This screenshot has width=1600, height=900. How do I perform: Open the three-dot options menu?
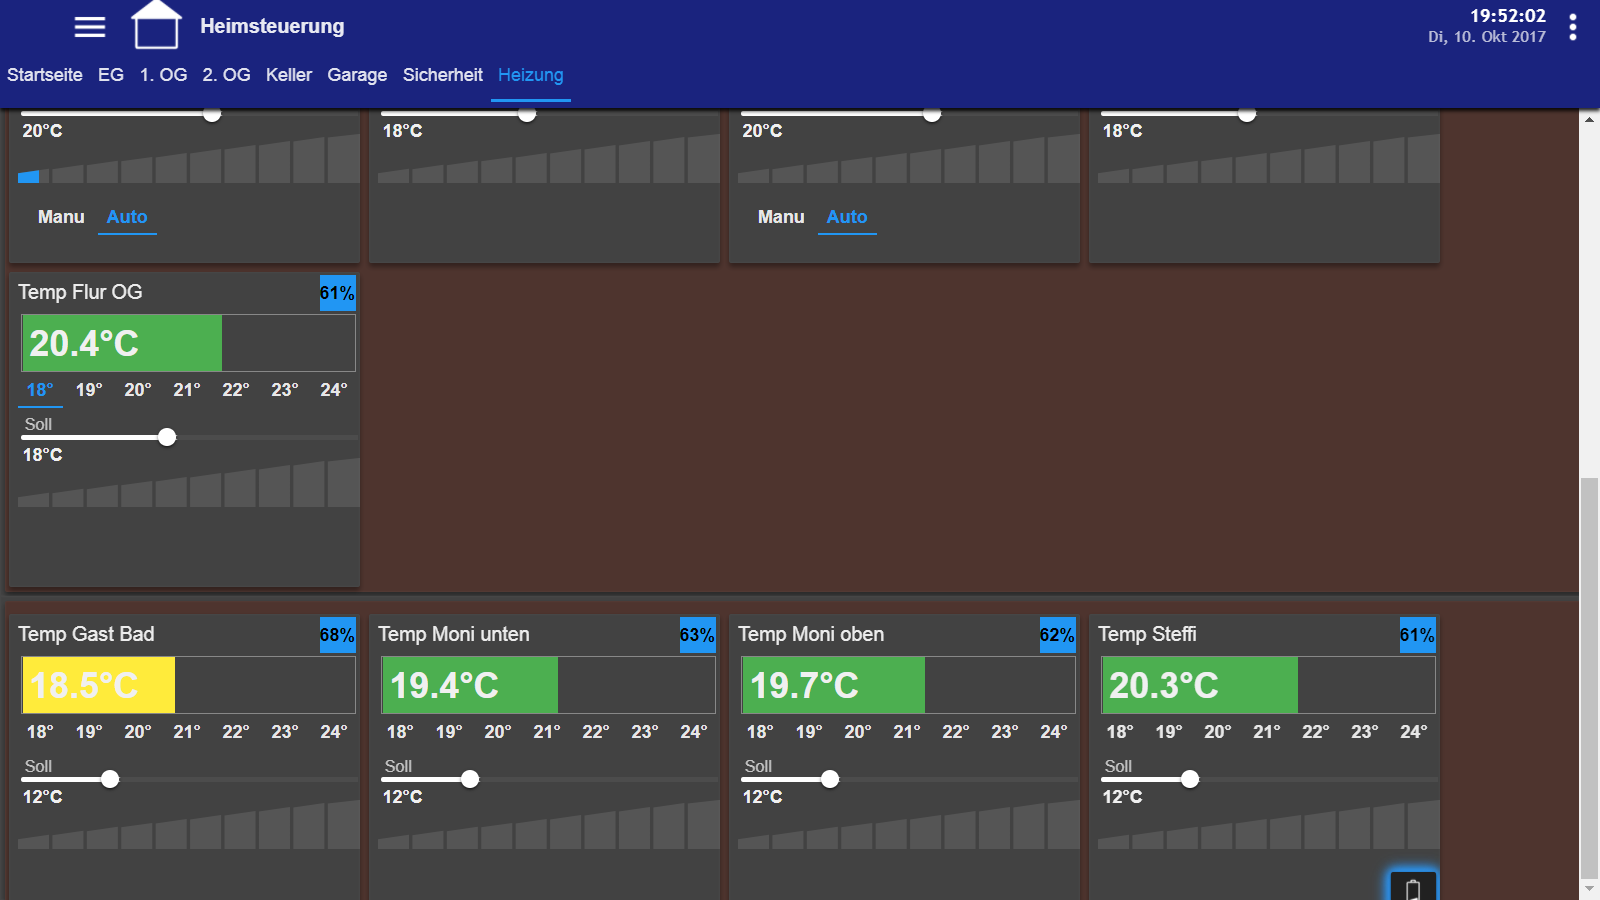[x=1573, y=27]
